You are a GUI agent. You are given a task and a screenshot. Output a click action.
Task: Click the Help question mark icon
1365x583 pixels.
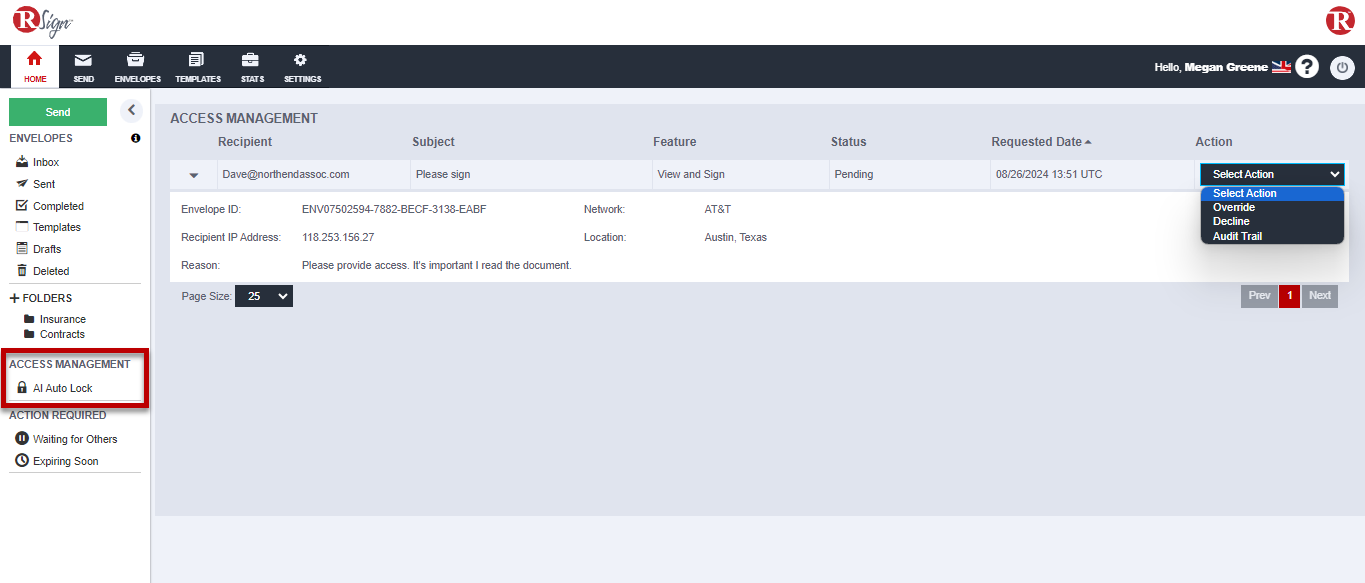point(1307,67)
